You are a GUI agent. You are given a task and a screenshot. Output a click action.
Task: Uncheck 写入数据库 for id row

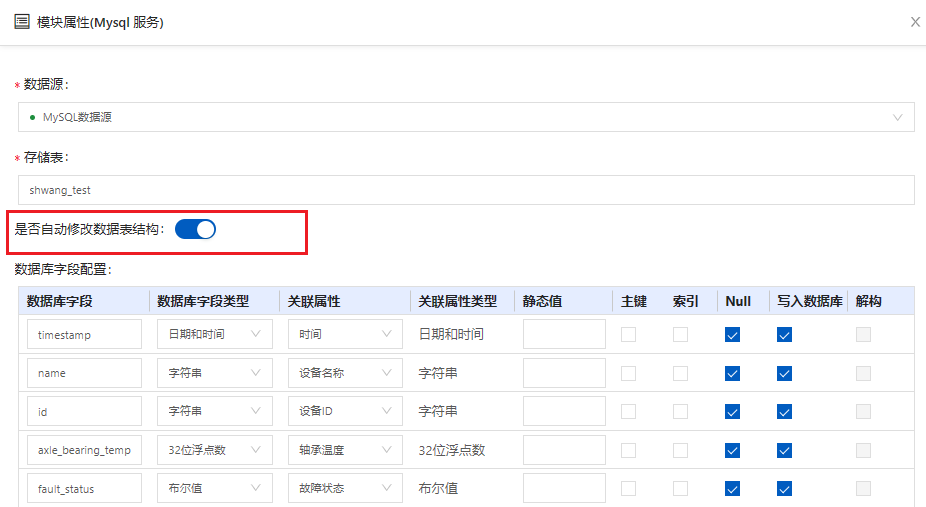click(784, 411)
